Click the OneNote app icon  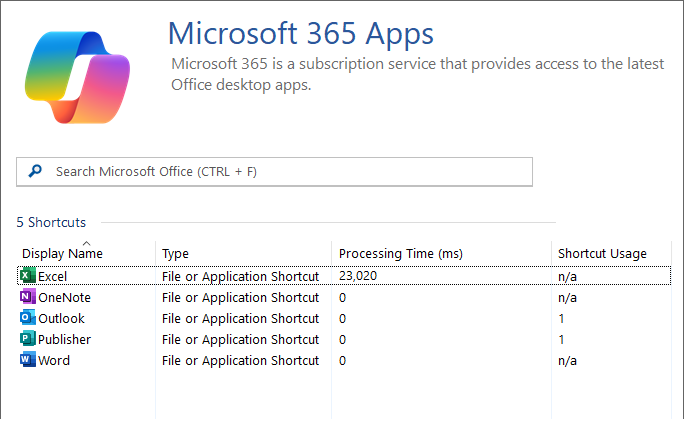28,297
